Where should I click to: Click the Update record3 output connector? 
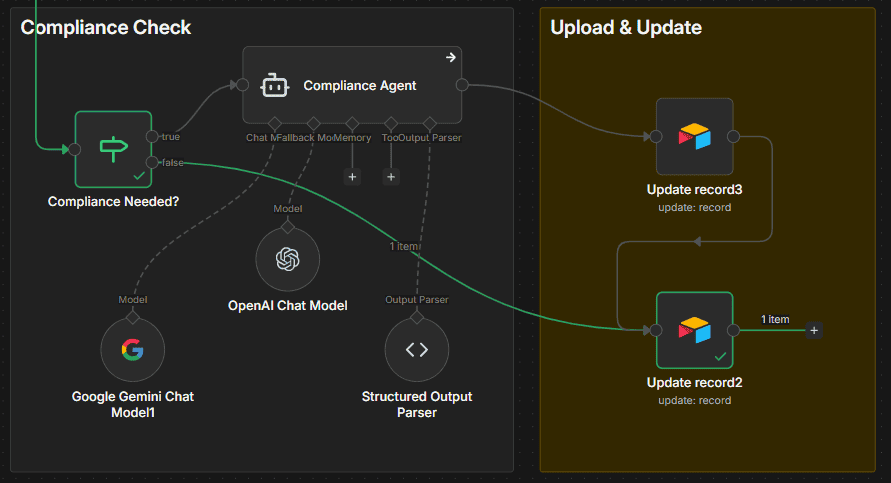point(733,136)
